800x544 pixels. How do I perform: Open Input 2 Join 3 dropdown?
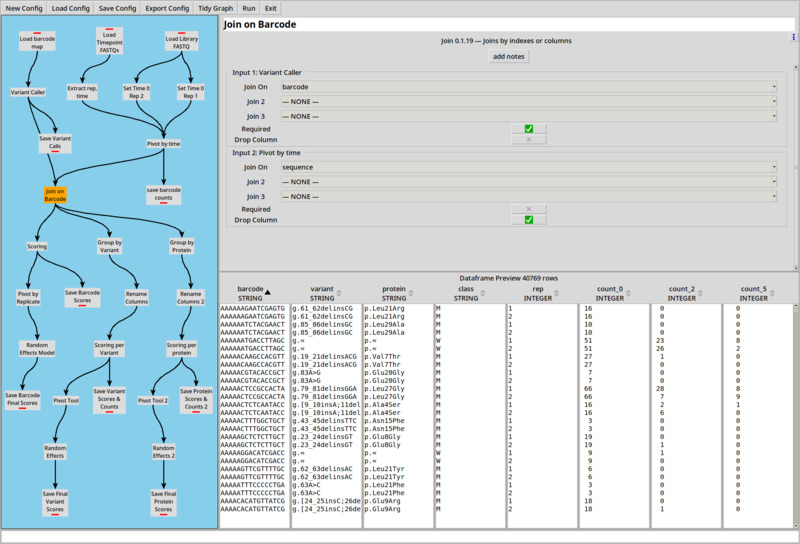coord(529,196)
